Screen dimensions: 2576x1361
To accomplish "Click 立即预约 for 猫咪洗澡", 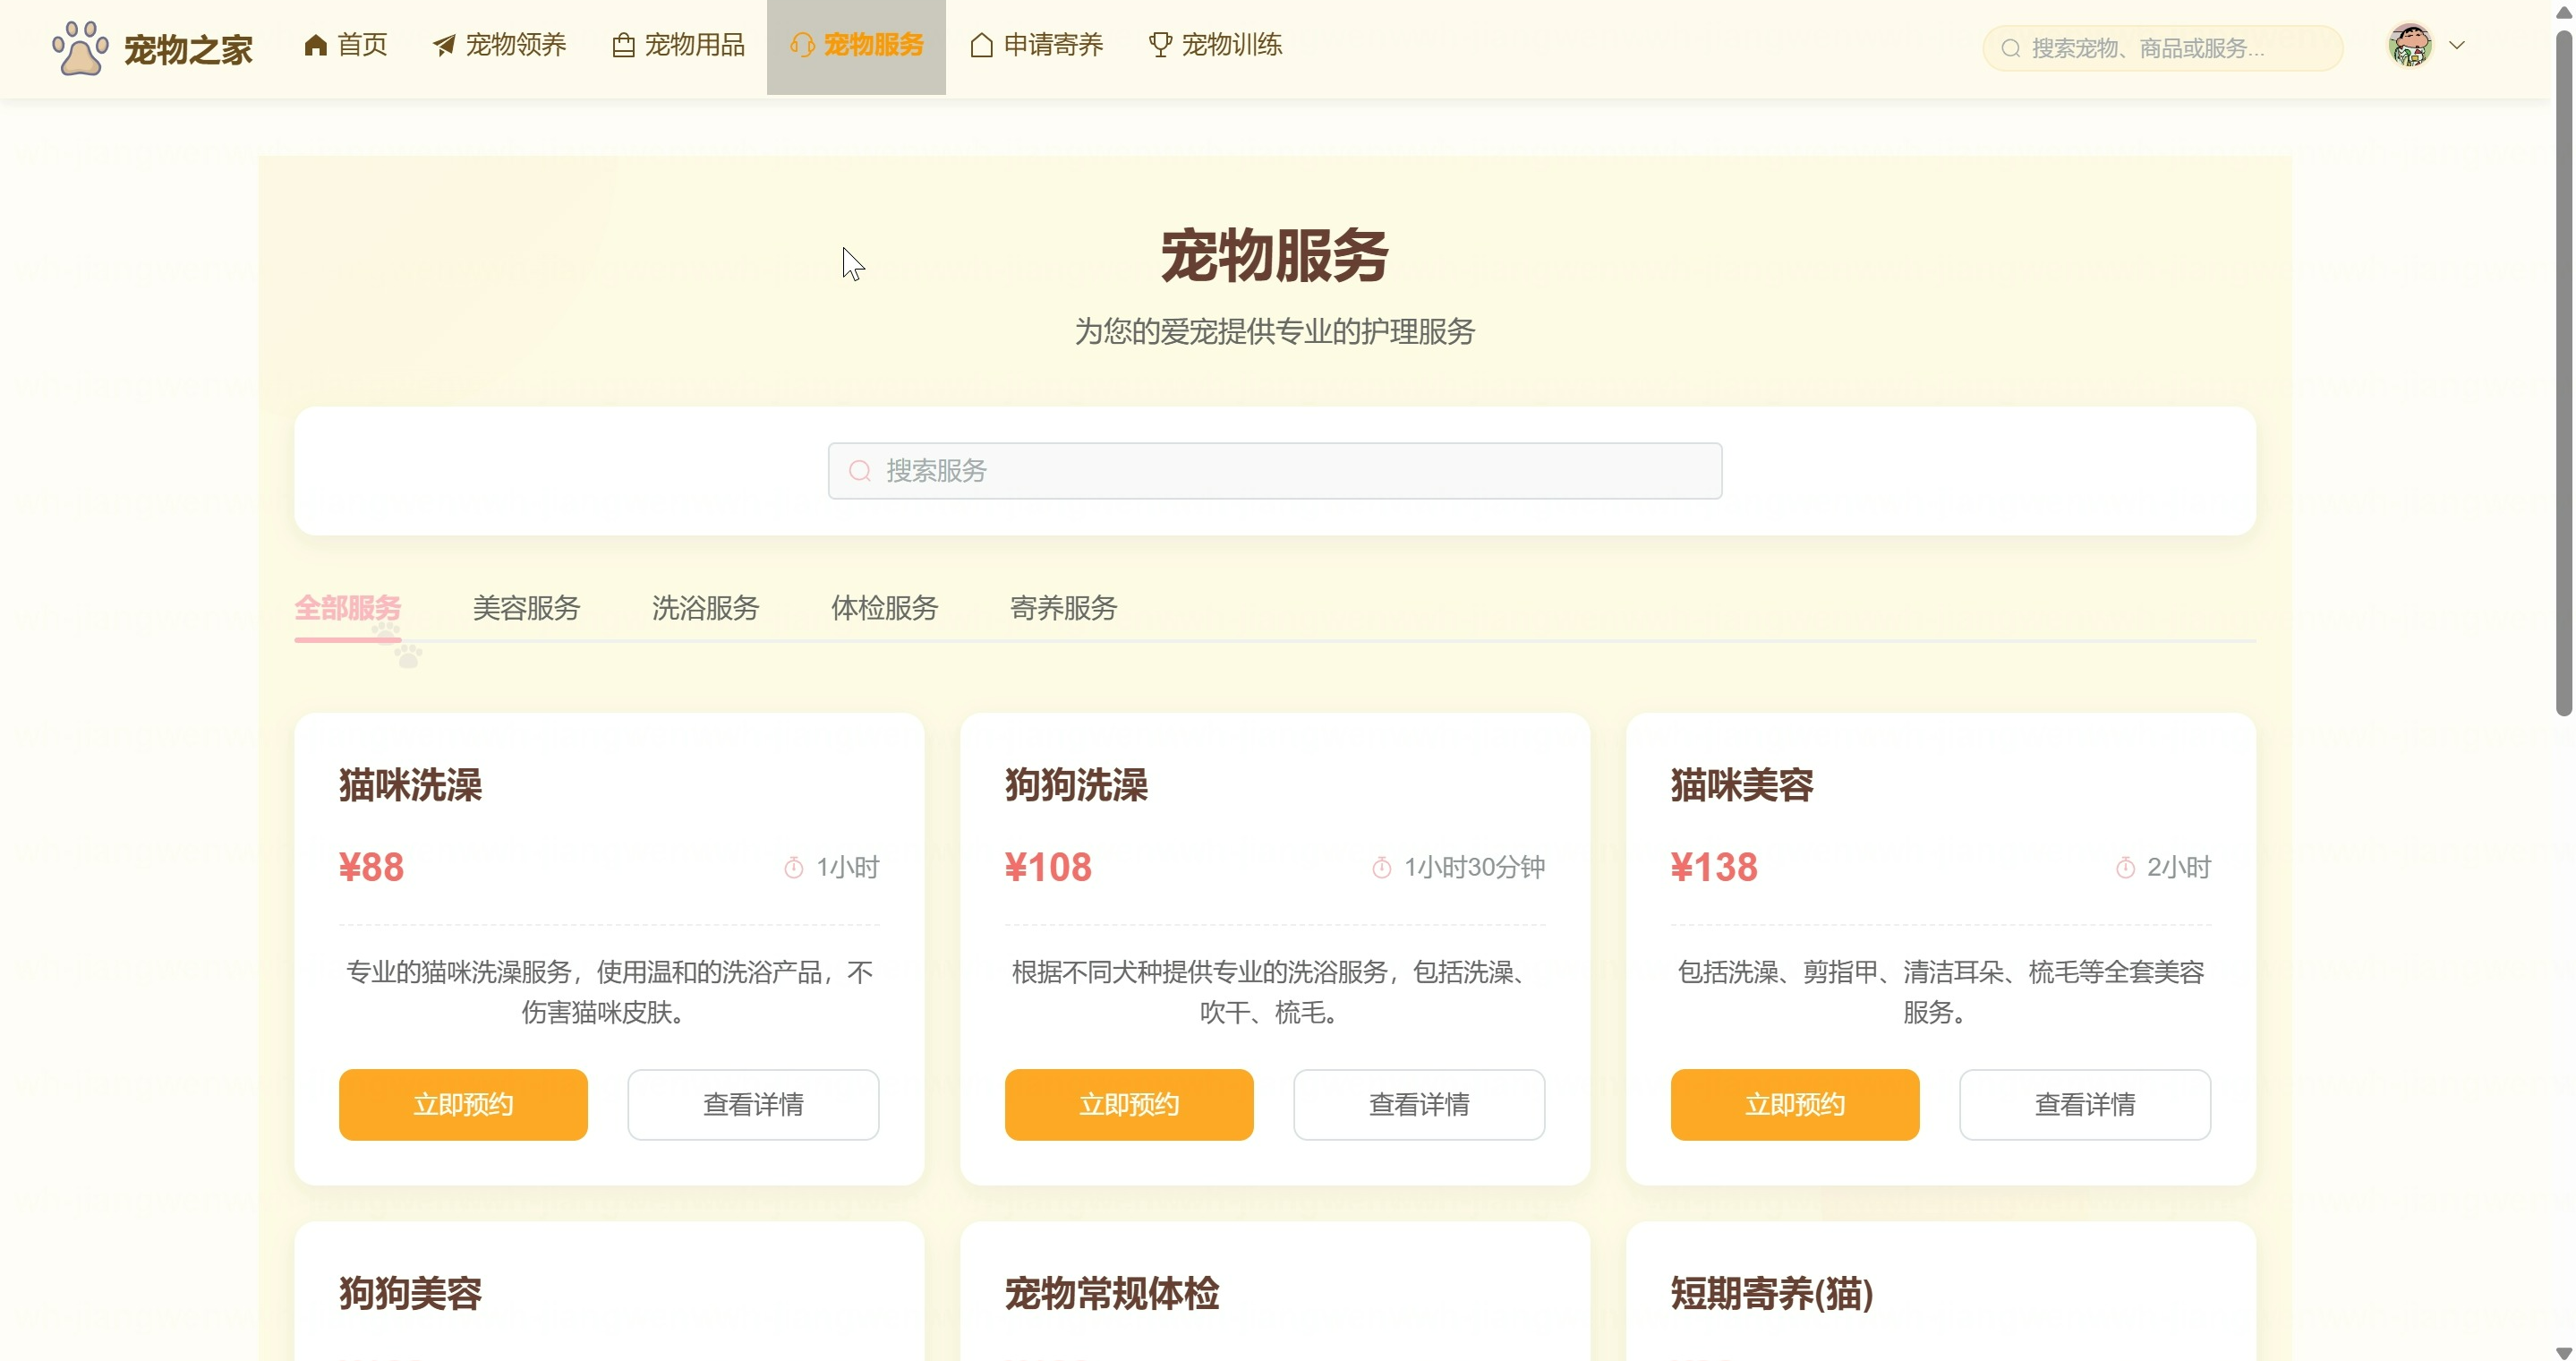I will click(x=463, y=1104).
